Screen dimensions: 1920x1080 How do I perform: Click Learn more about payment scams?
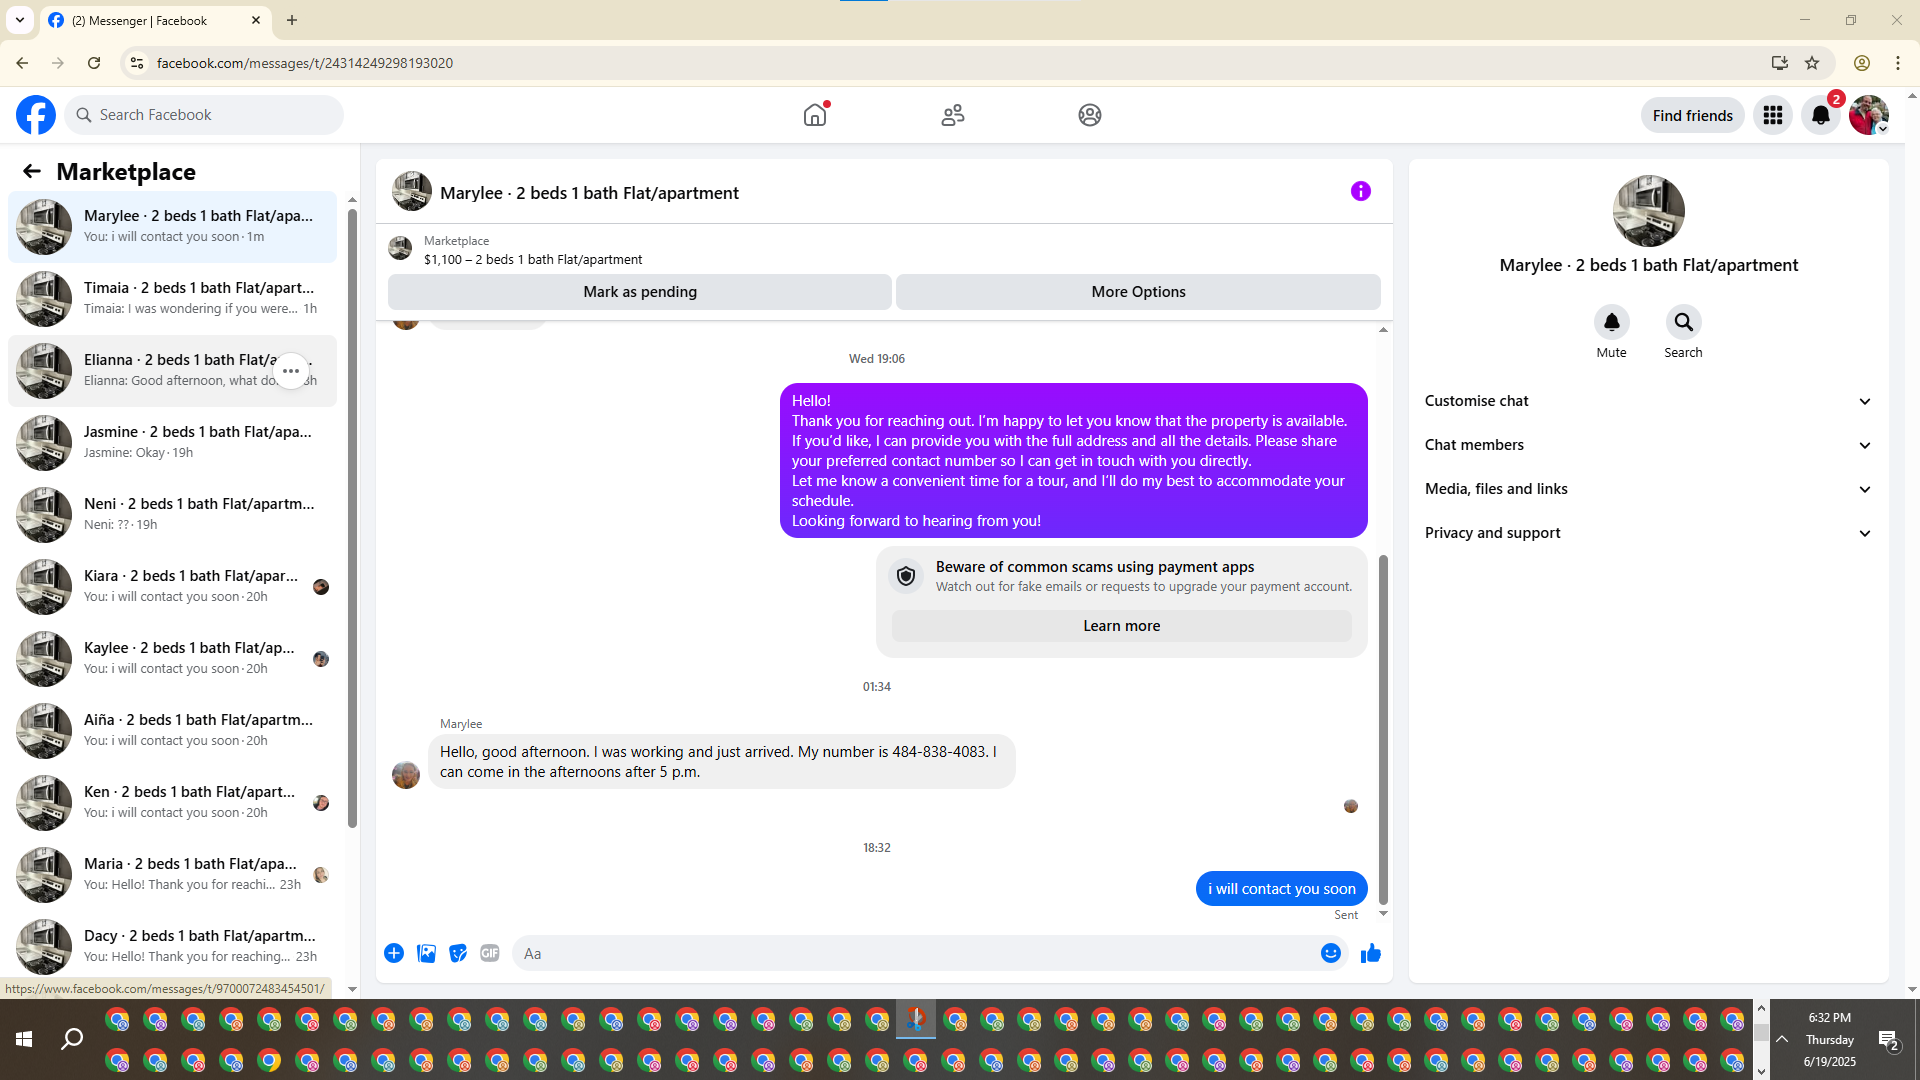click(x=1121, y=626)
